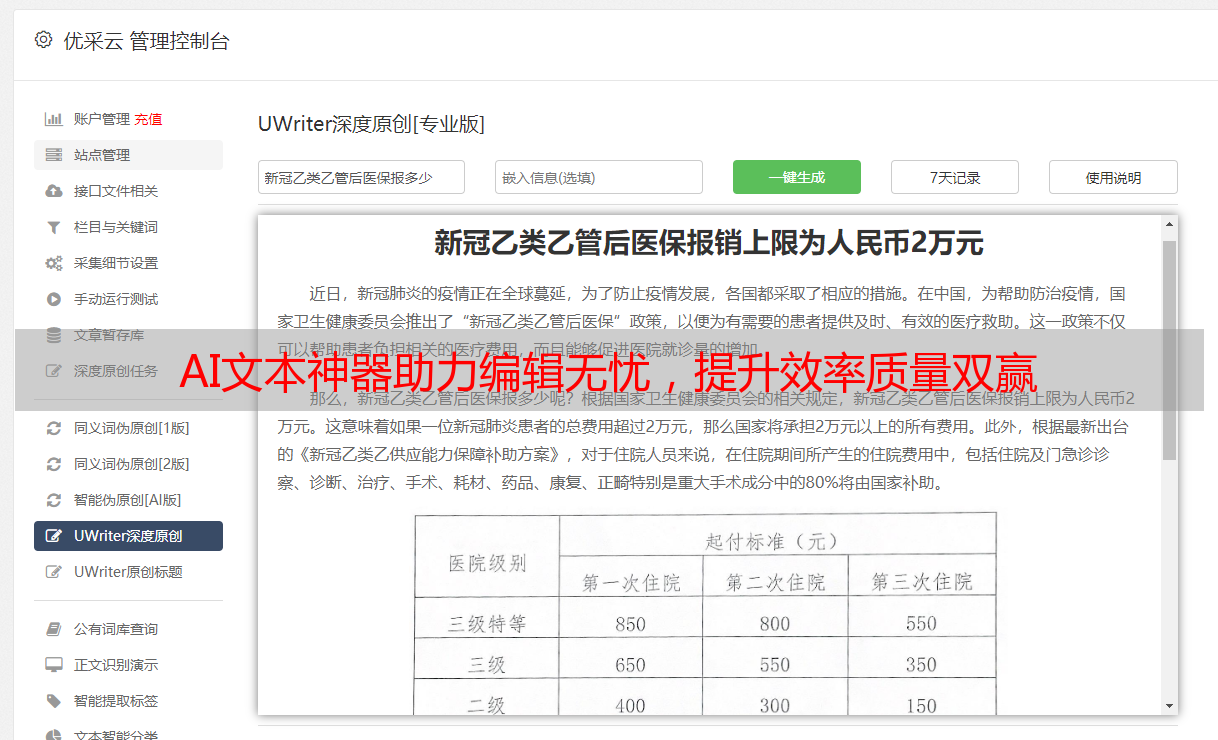Click the article scrollbar down arrow
Image resolution: width=1218 pixels, height=740 pixels.
point(1169,706)
